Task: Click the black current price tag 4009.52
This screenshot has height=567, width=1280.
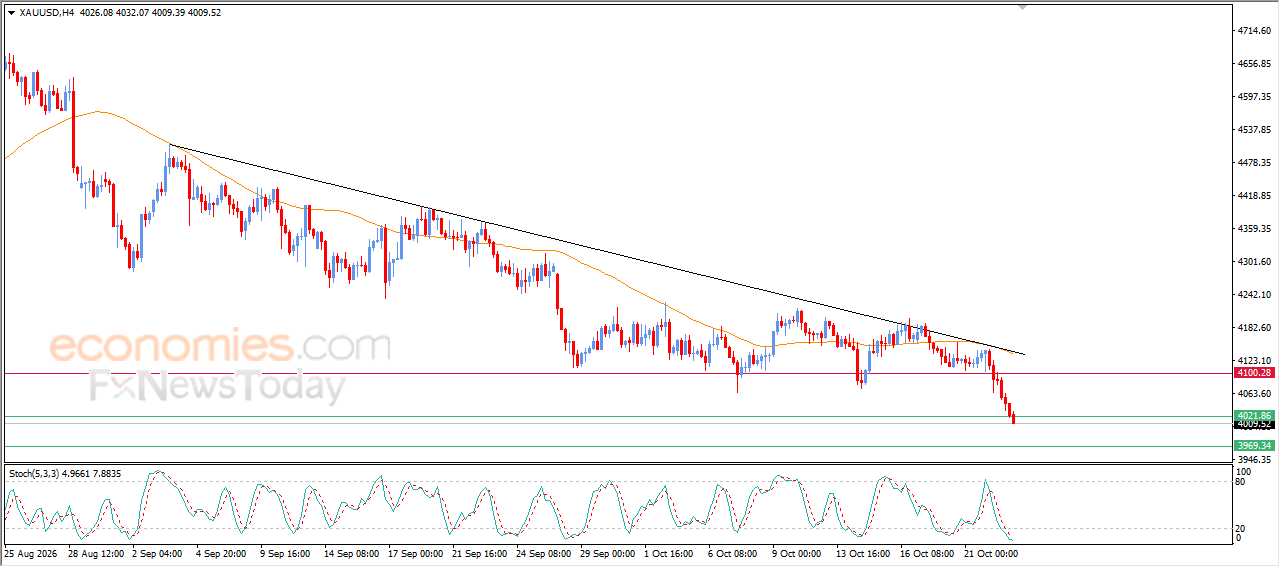Action: click(1253, 425)
